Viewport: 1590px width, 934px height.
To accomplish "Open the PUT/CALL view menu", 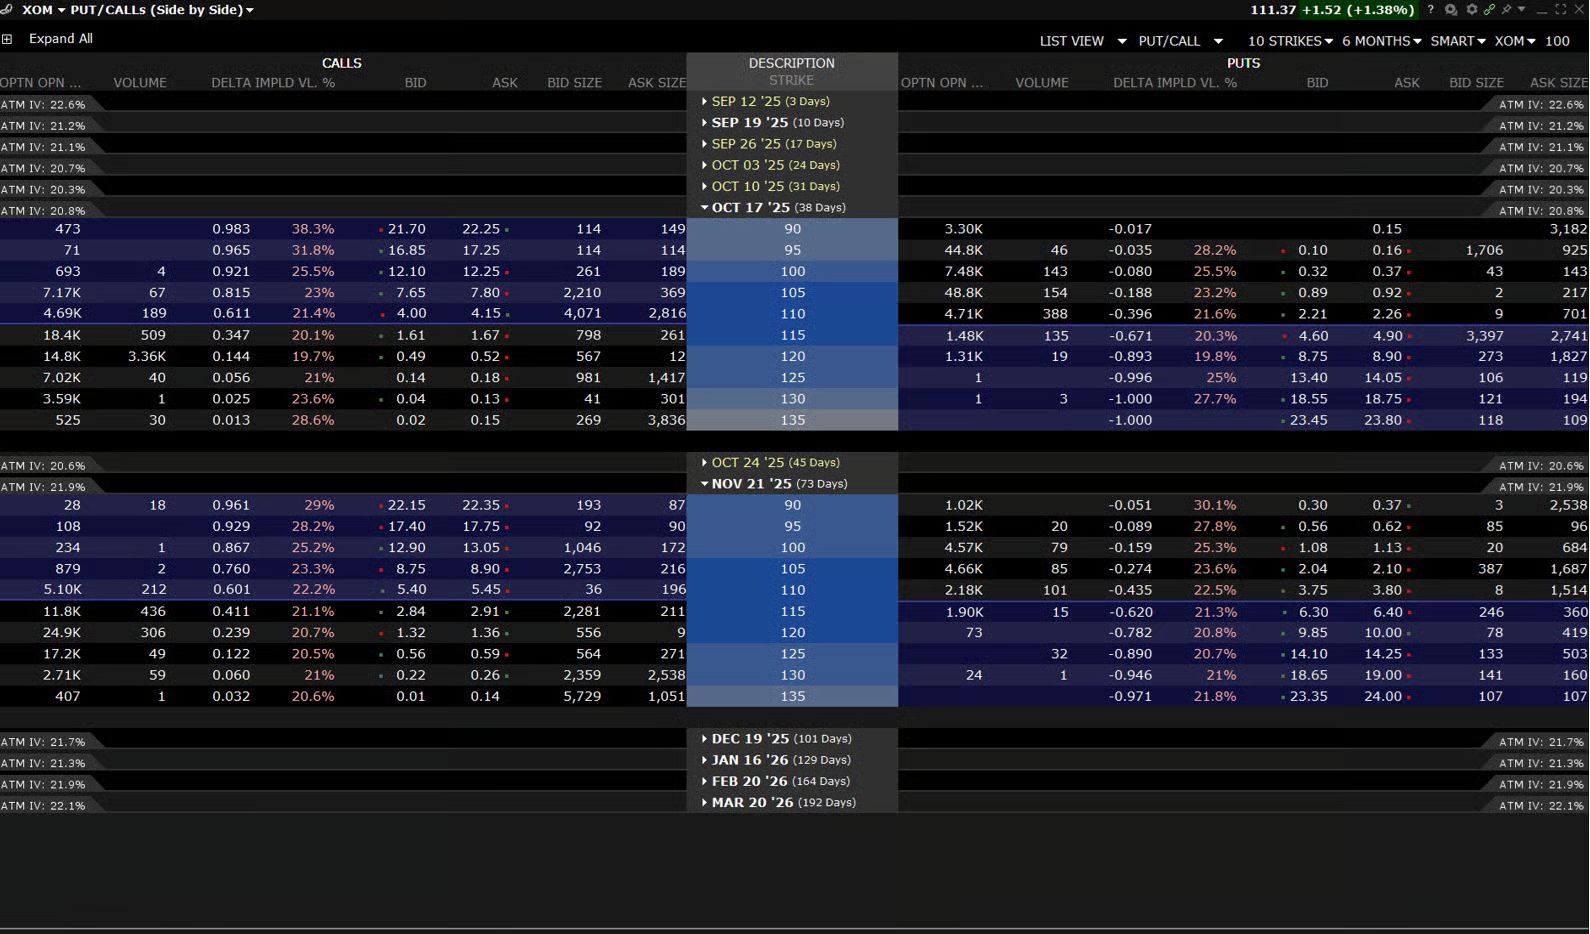I will coord(1180,41).
